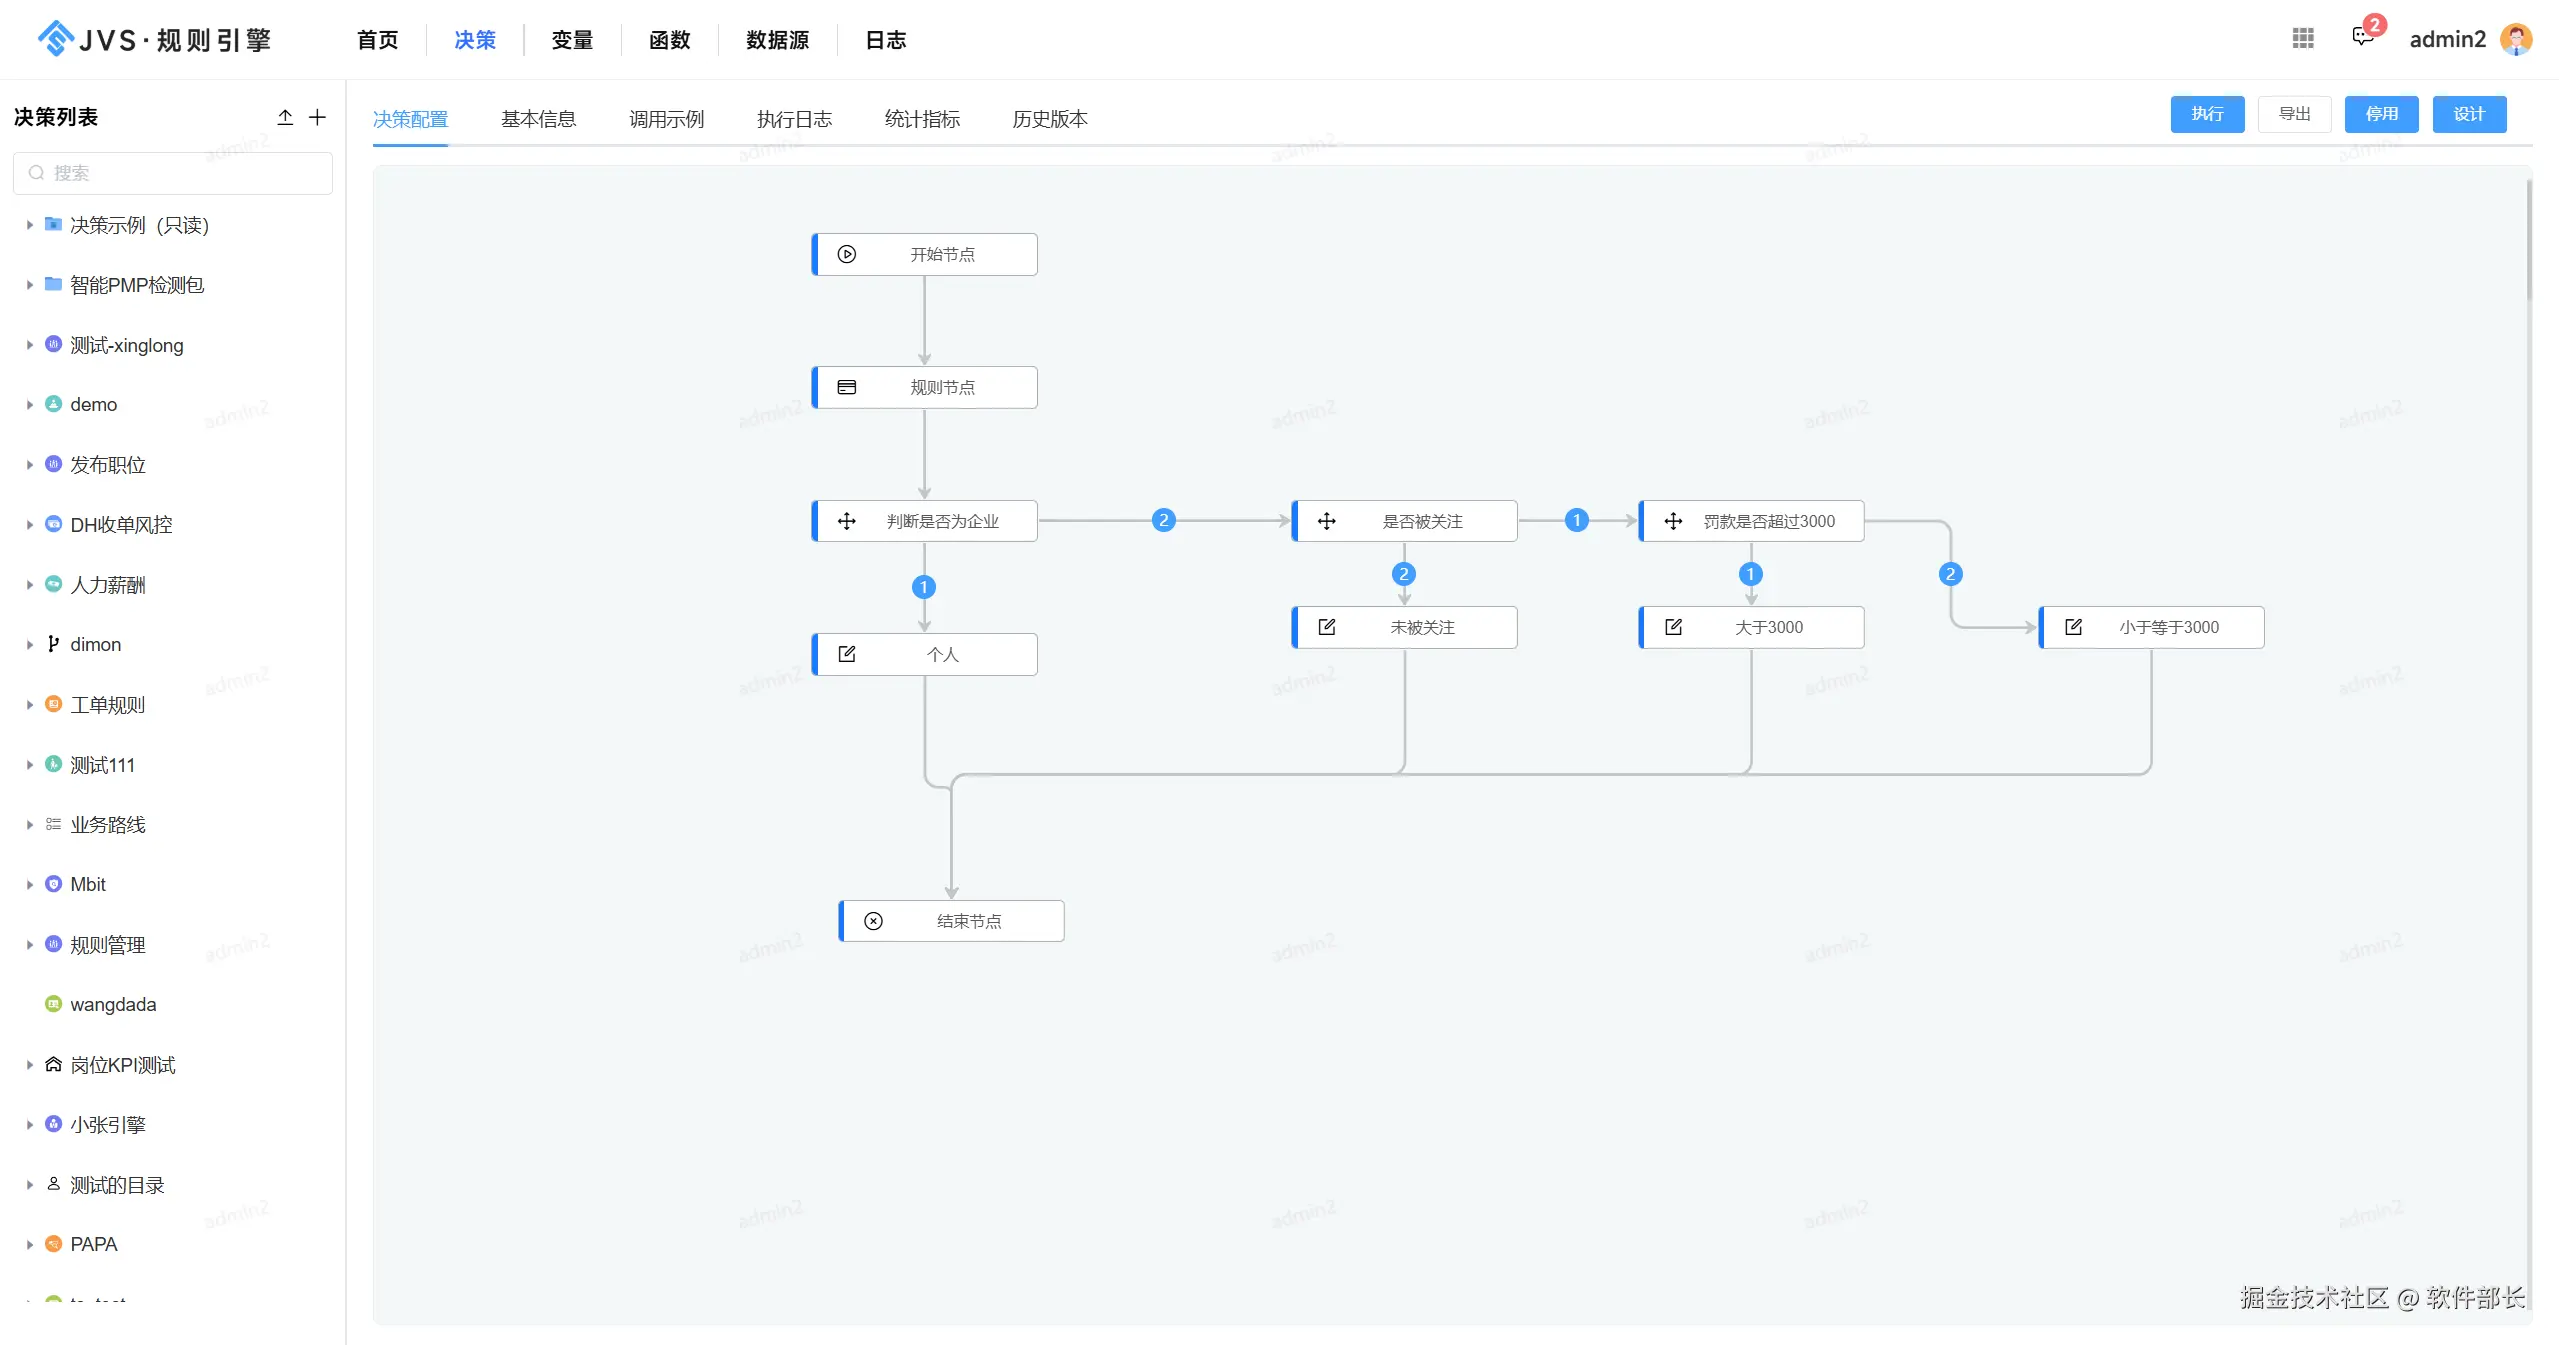The height and width of the screenshot is (1345, 2559).
Task: Click the close-circle icon on 结束节点
Action: click(x=874, y=921)
